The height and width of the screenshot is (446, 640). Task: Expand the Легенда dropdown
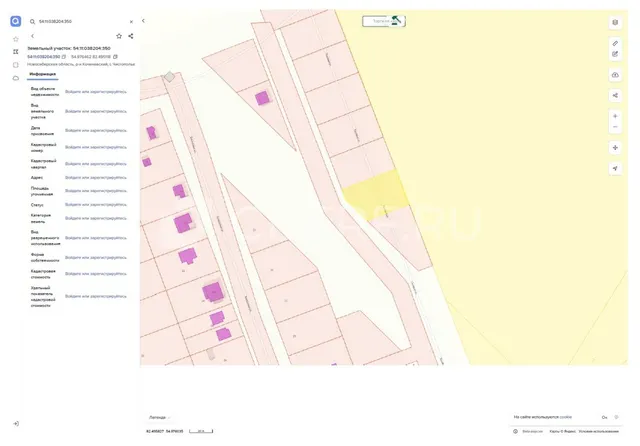click(x=159, y=417)
